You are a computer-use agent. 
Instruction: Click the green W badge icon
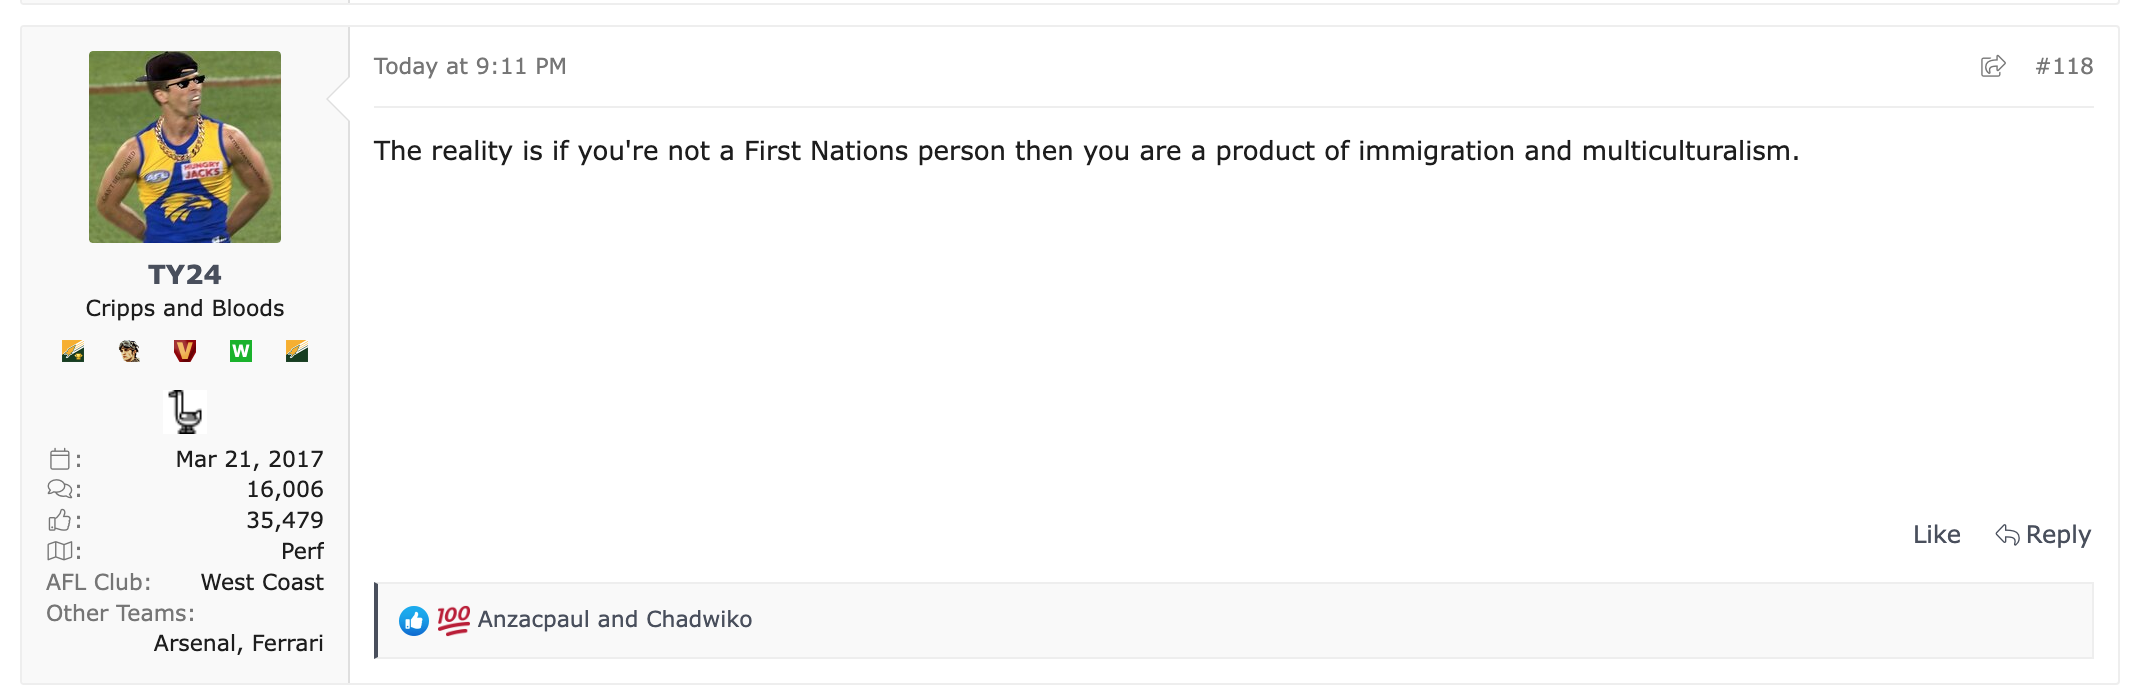point(241,351)
